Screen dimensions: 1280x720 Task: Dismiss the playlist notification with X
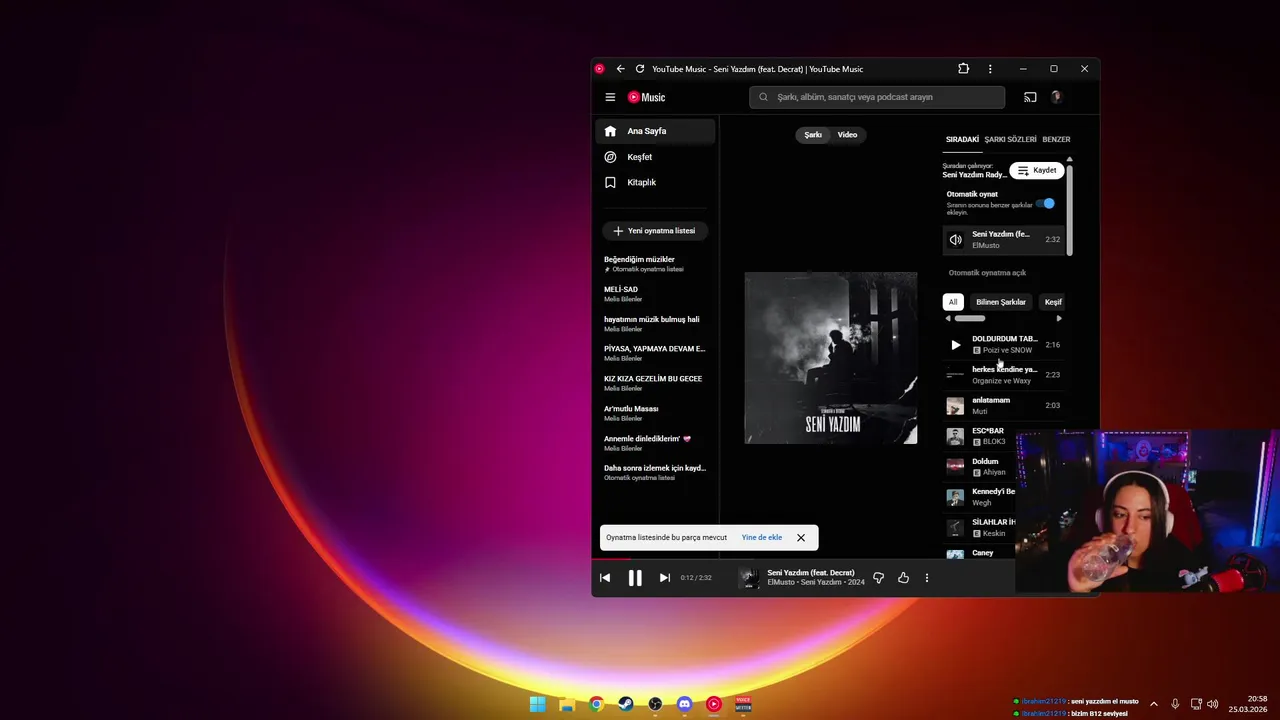[x=801, y=538]
